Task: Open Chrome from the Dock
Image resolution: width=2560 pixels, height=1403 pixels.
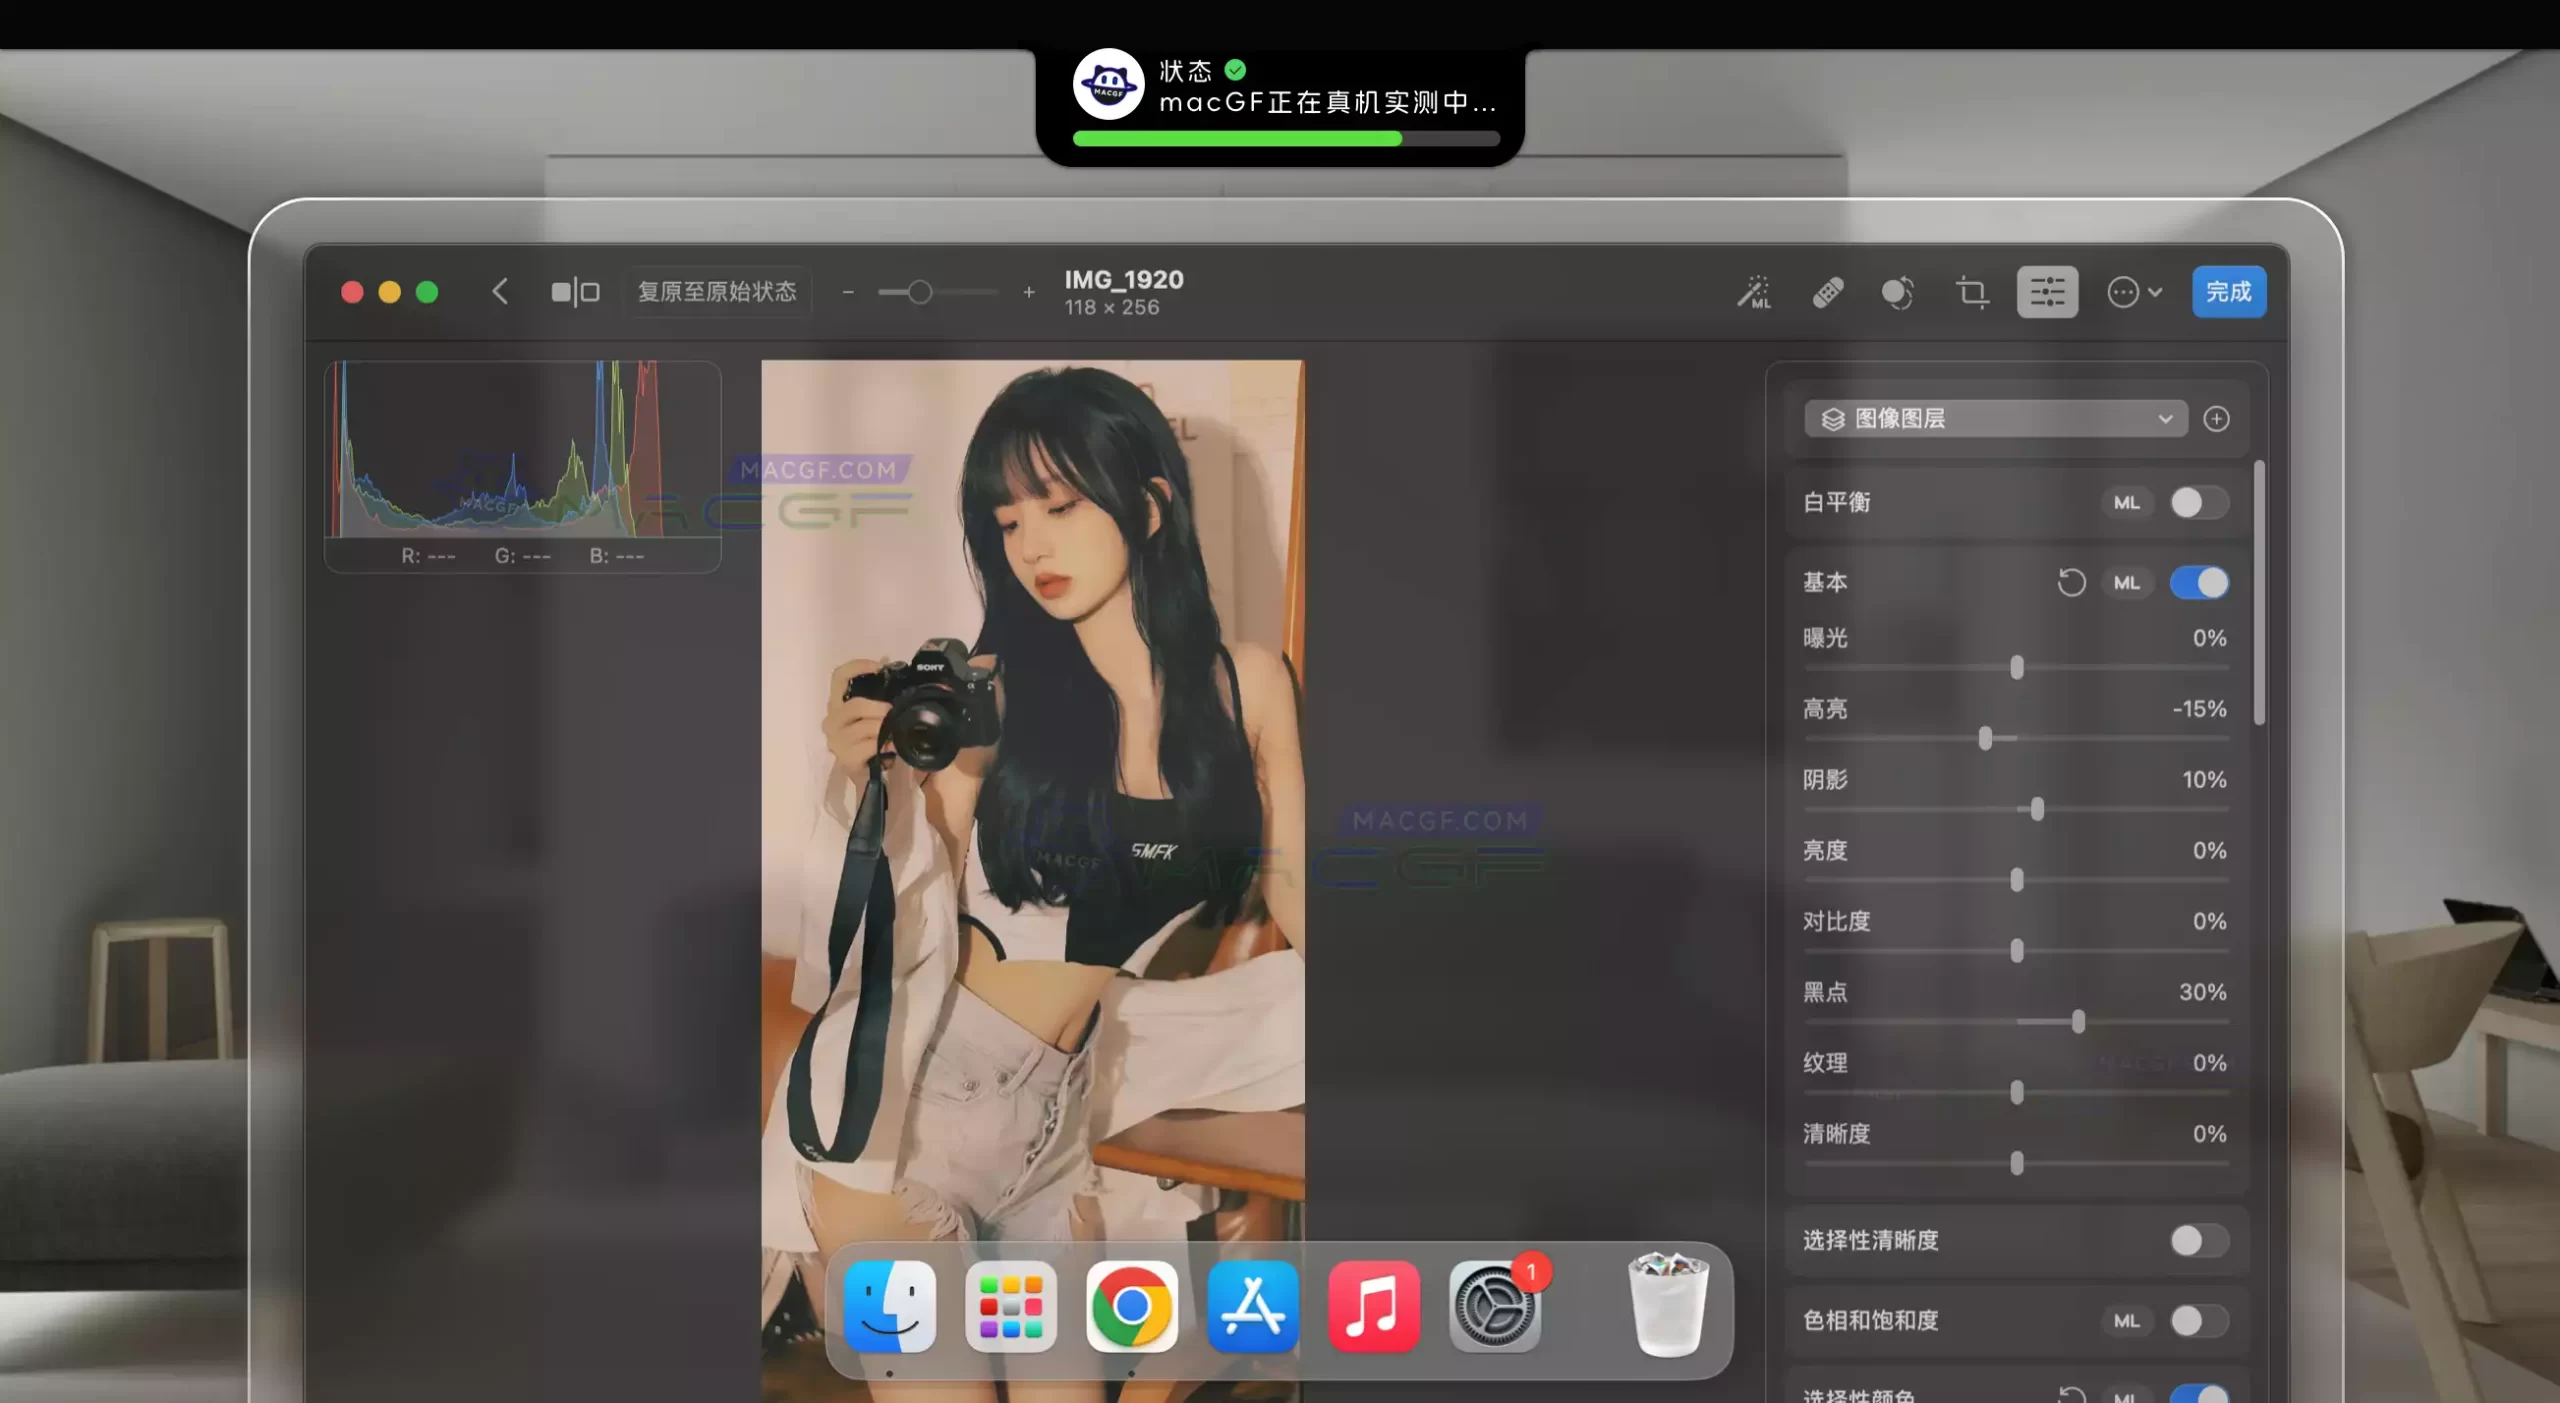Action: [x=1131, y=1306]
